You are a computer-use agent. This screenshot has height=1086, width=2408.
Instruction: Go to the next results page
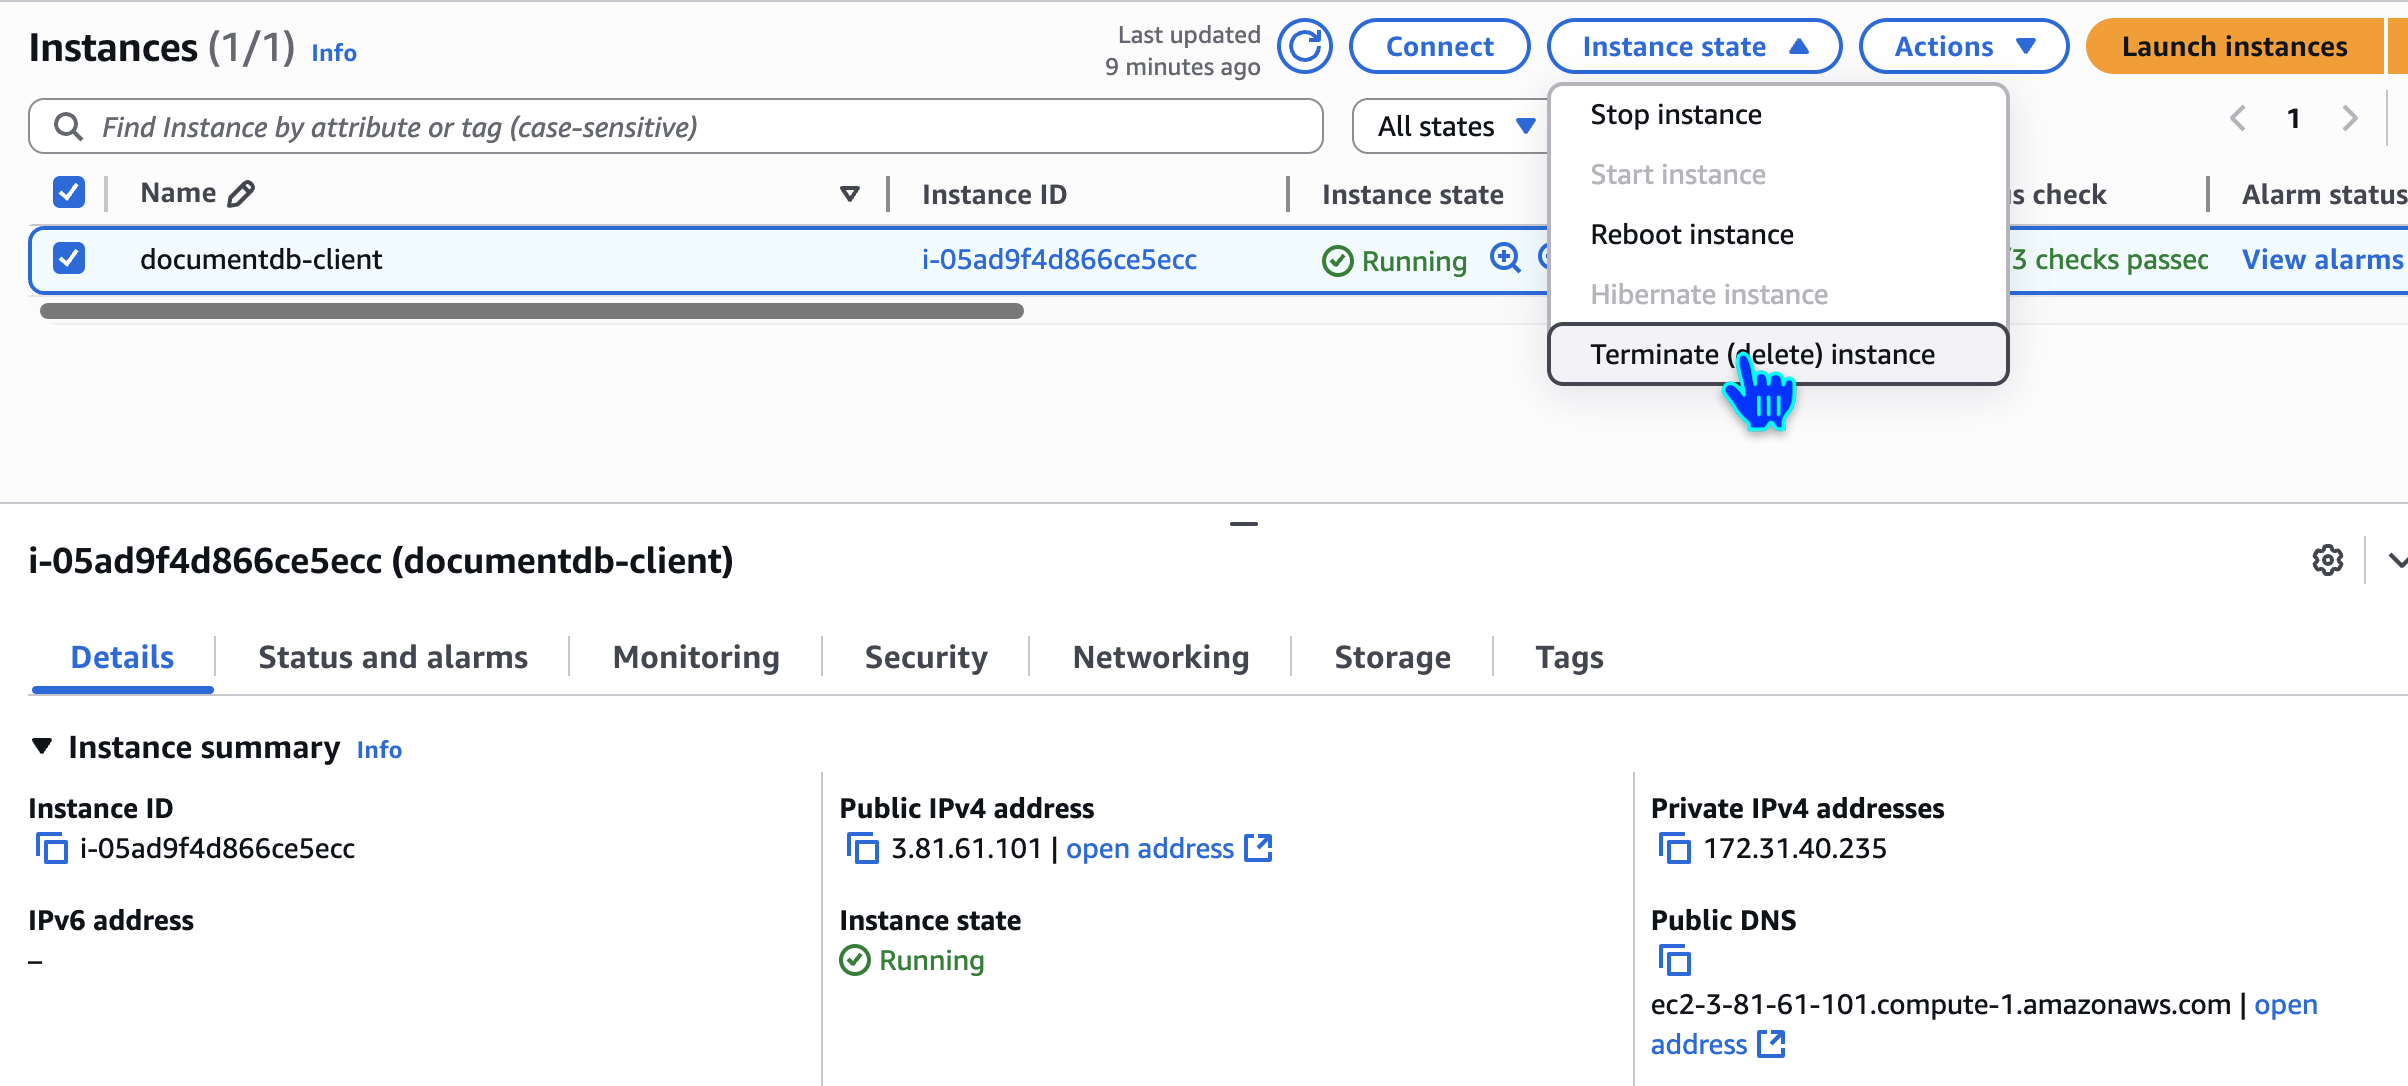coord(2350,118)
